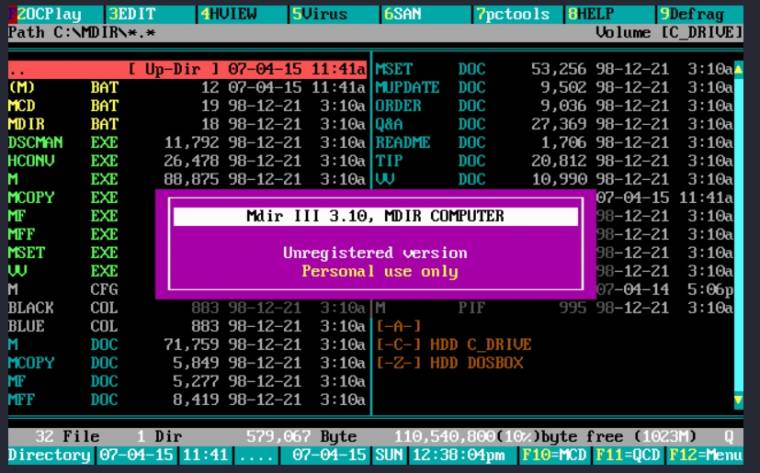Viewport: 760px width, 473px height.
Task: Select the TIP DOC file
Action: 554,160
